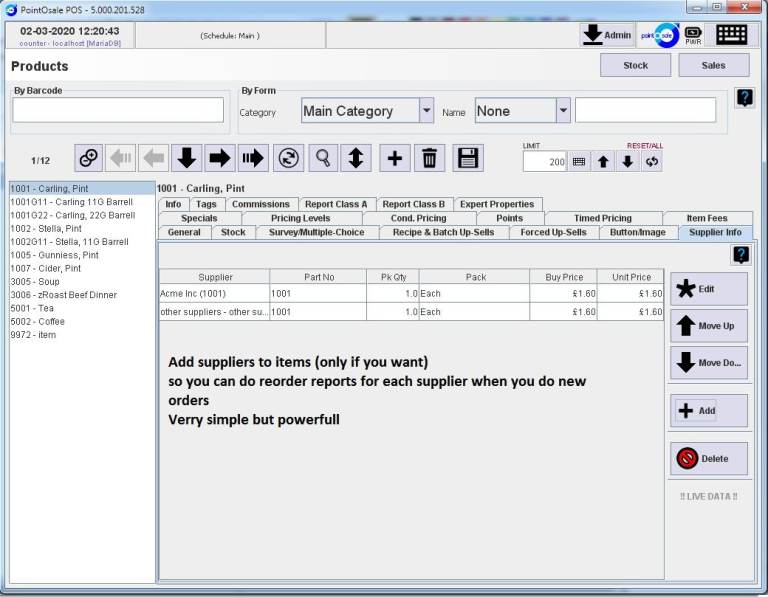Image resolution: width=768 pixels, height=597 pixels.
Task: Open the Name filter dropdown
Action: (x=563, y=111)
